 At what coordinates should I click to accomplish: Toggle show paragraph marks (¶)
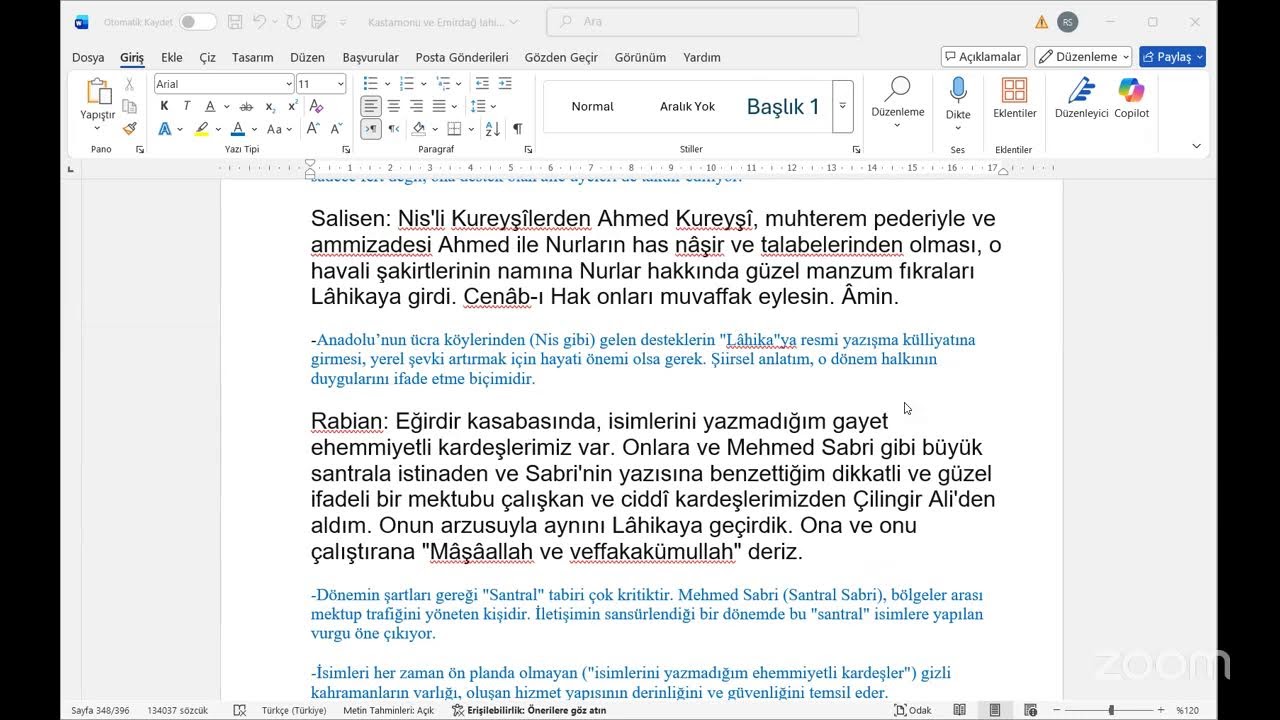pyautogui.click(x=517, y=129)
